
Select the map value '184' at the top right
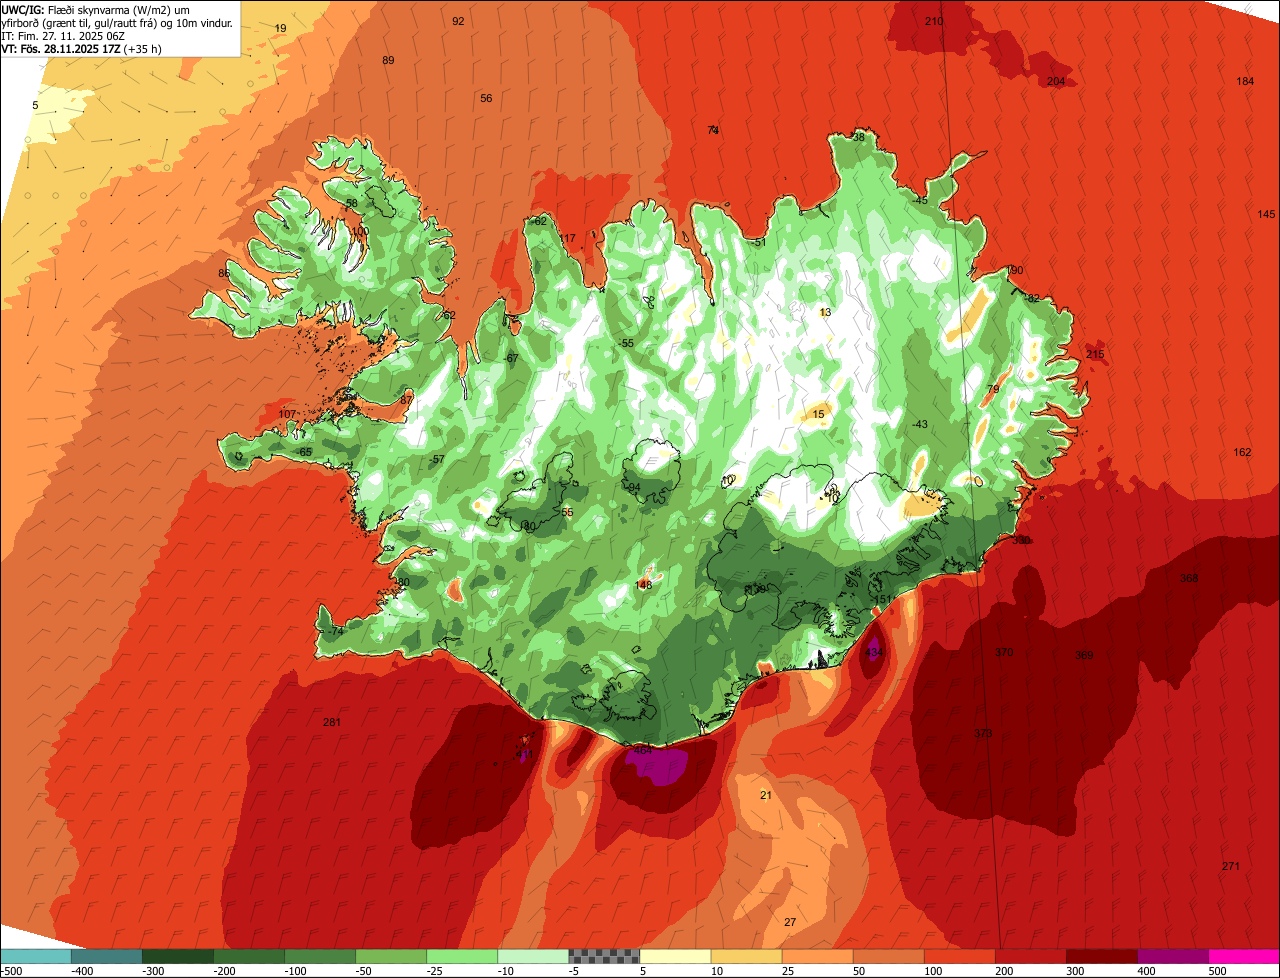click(1245, 81)
